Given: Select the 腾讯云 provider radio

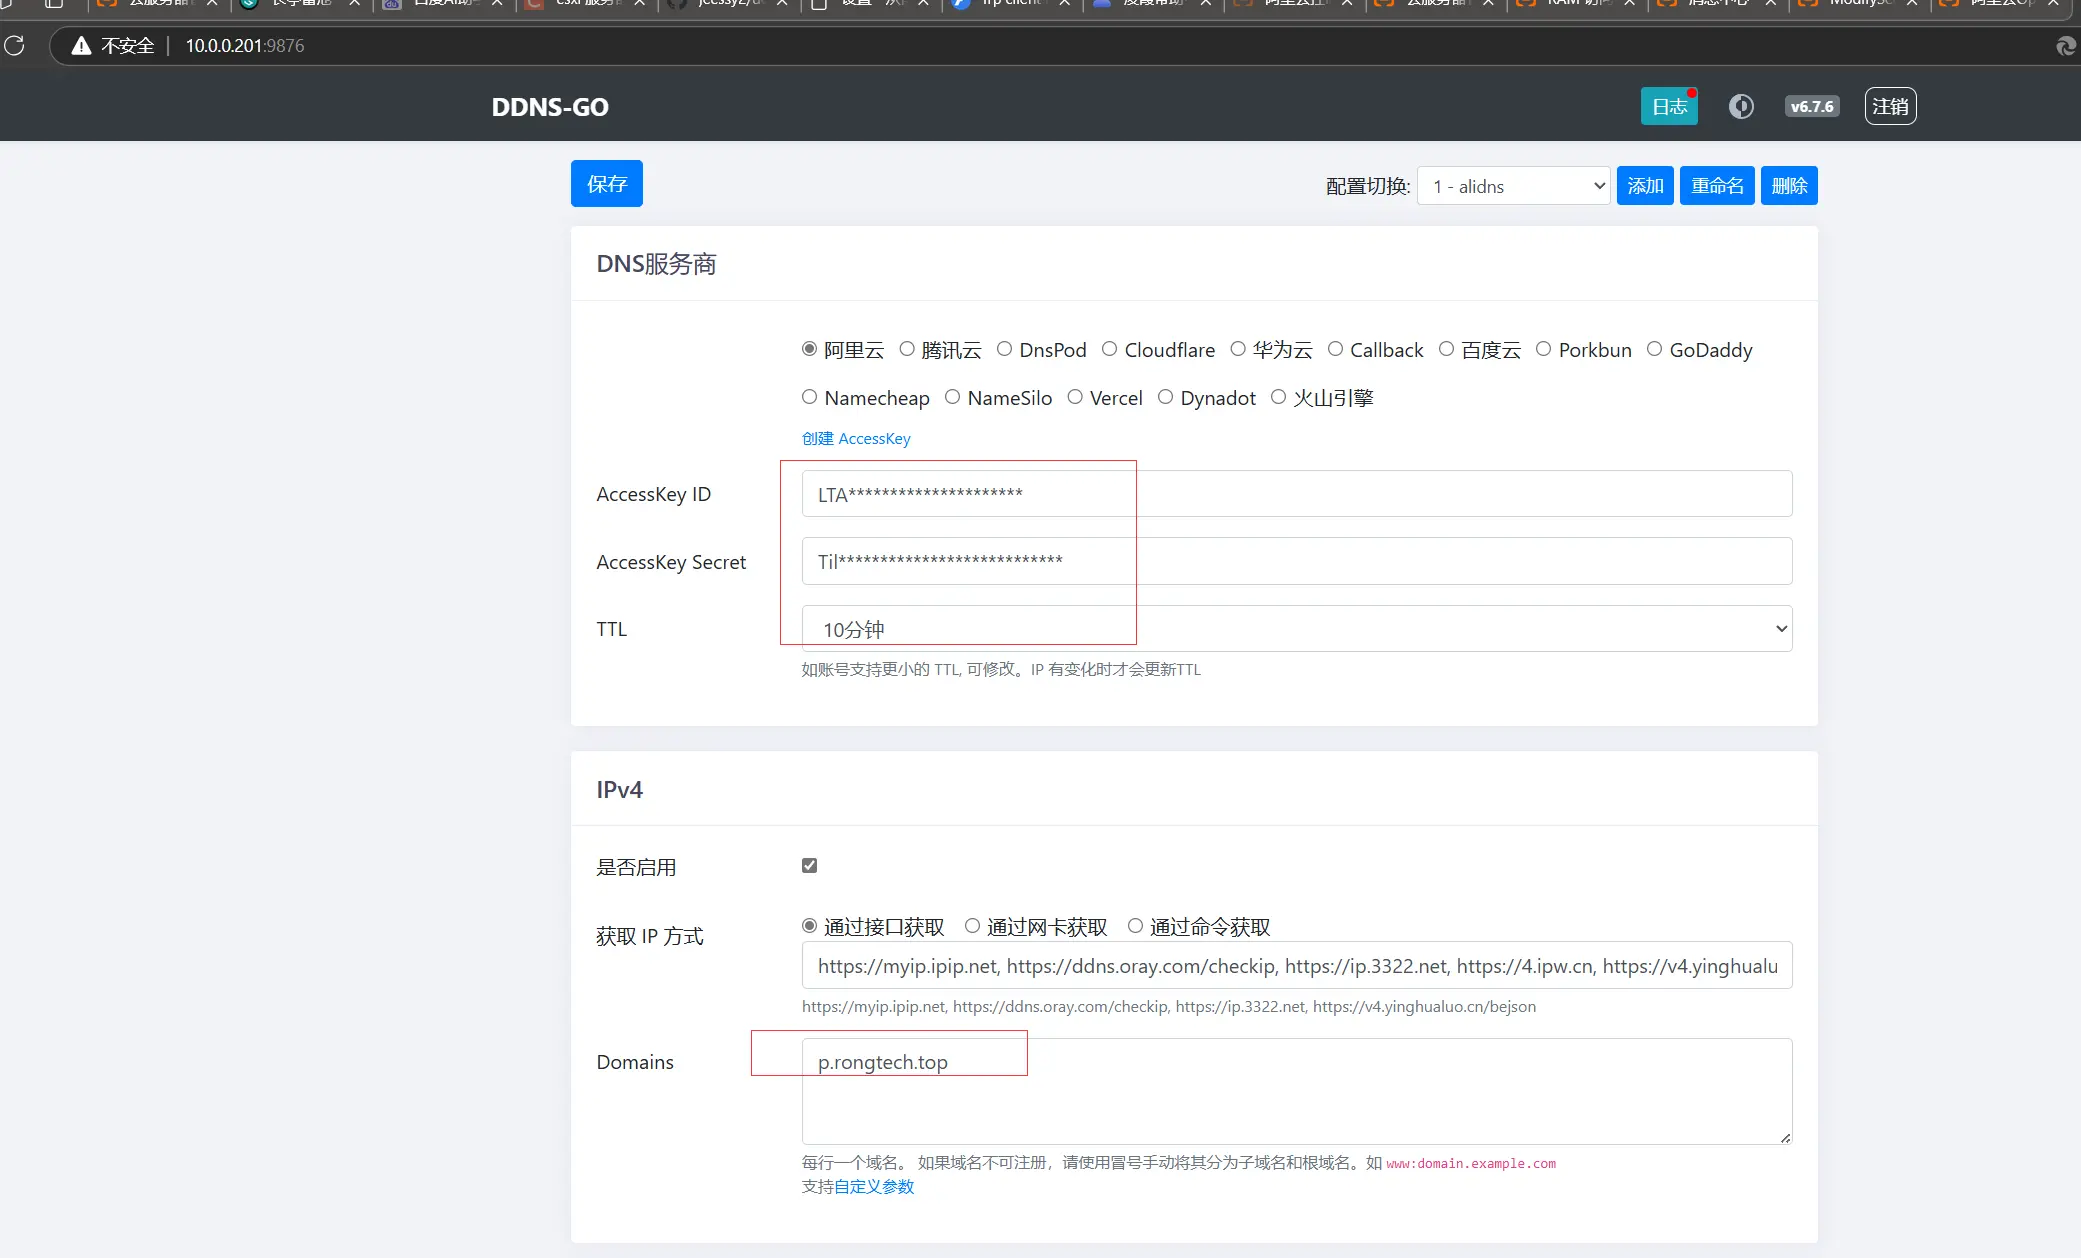Looking at the screenshot, I should coord(907,349).
